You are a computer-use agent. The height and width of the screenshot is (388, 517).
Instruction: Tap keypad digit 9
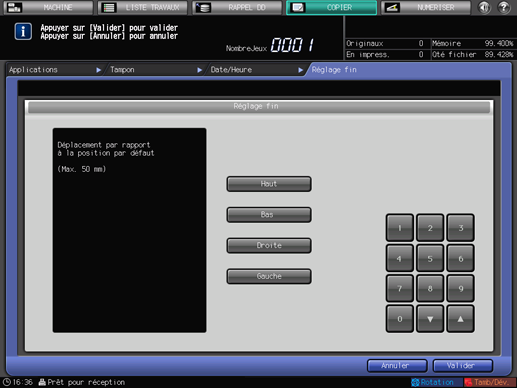click(461, 289)
